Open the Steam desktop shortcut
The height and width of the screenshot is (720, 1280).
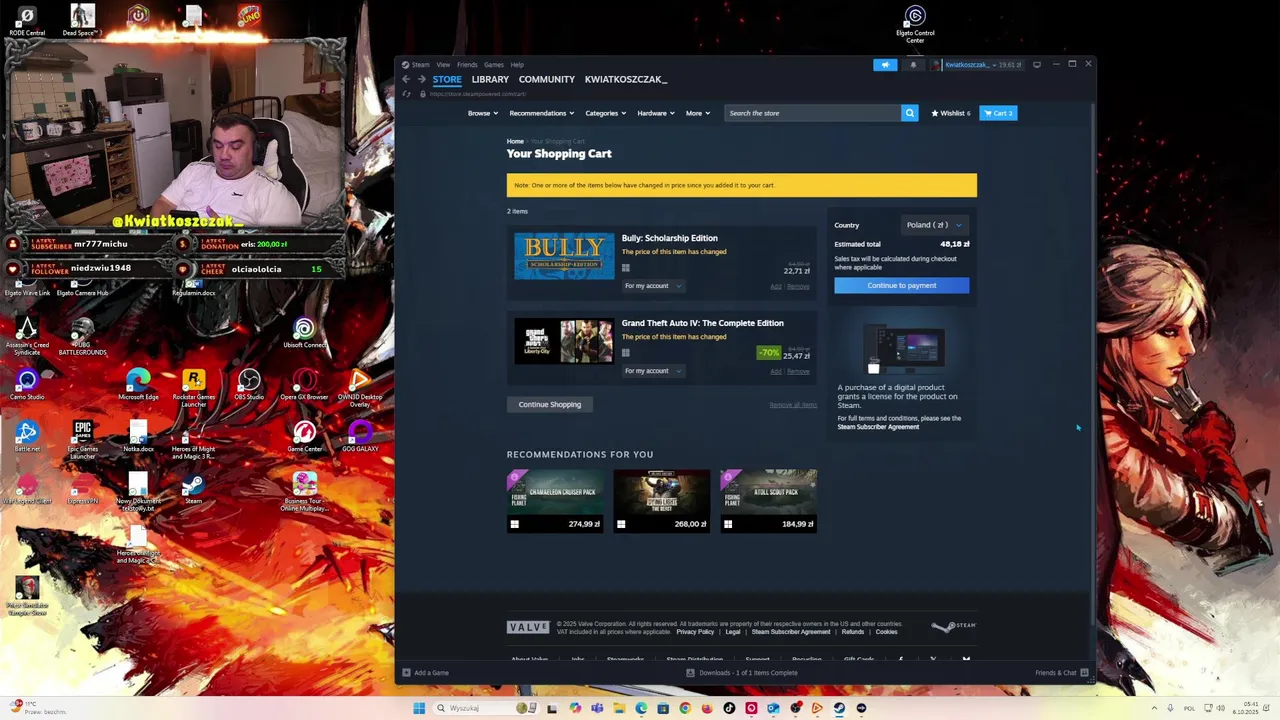pyautogui.click(x=194, y=489)
